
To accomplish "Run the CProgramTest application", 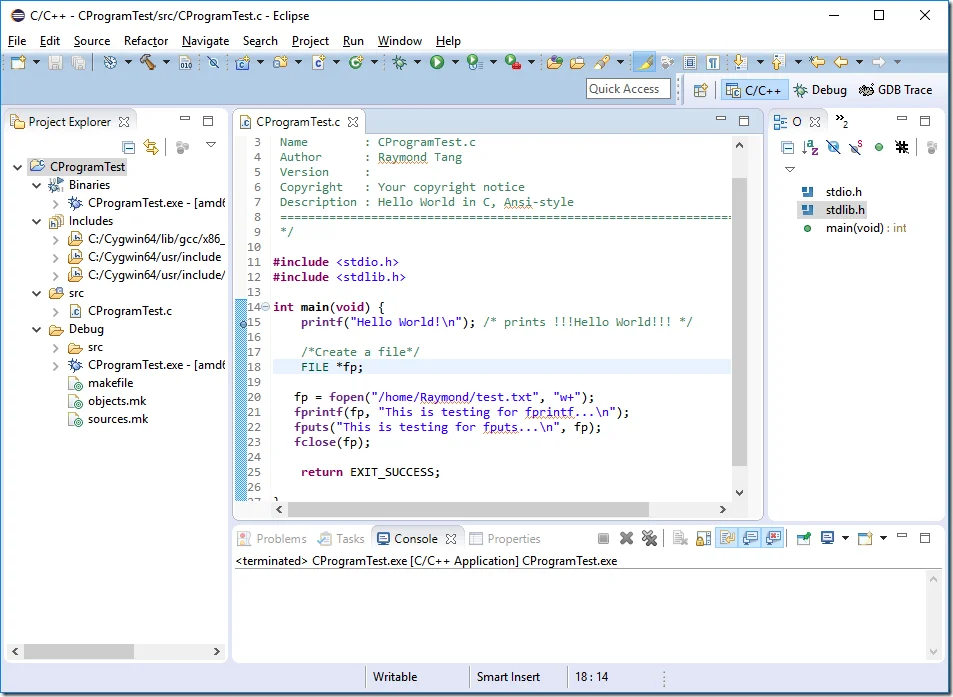I will 439,61.
